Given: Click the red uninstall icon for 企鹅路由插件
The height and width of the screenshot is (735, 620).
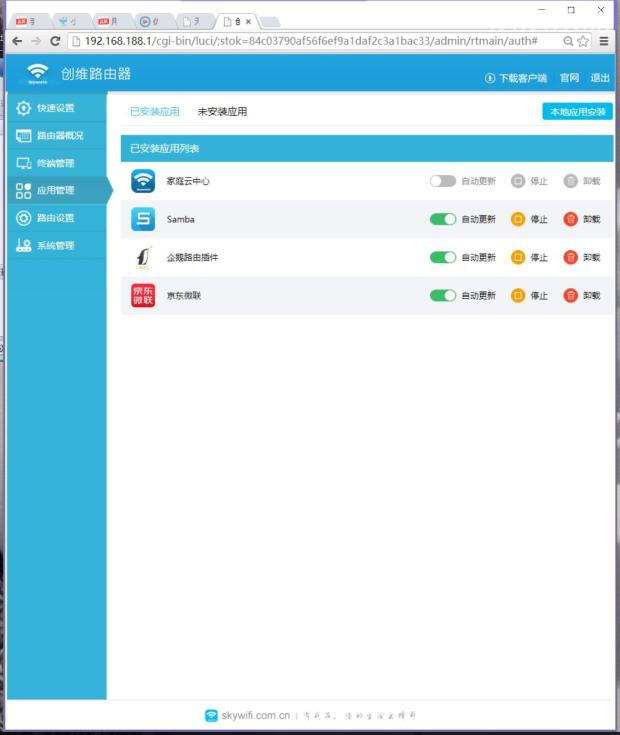Looking at the screenshot, I should (570, 257).
